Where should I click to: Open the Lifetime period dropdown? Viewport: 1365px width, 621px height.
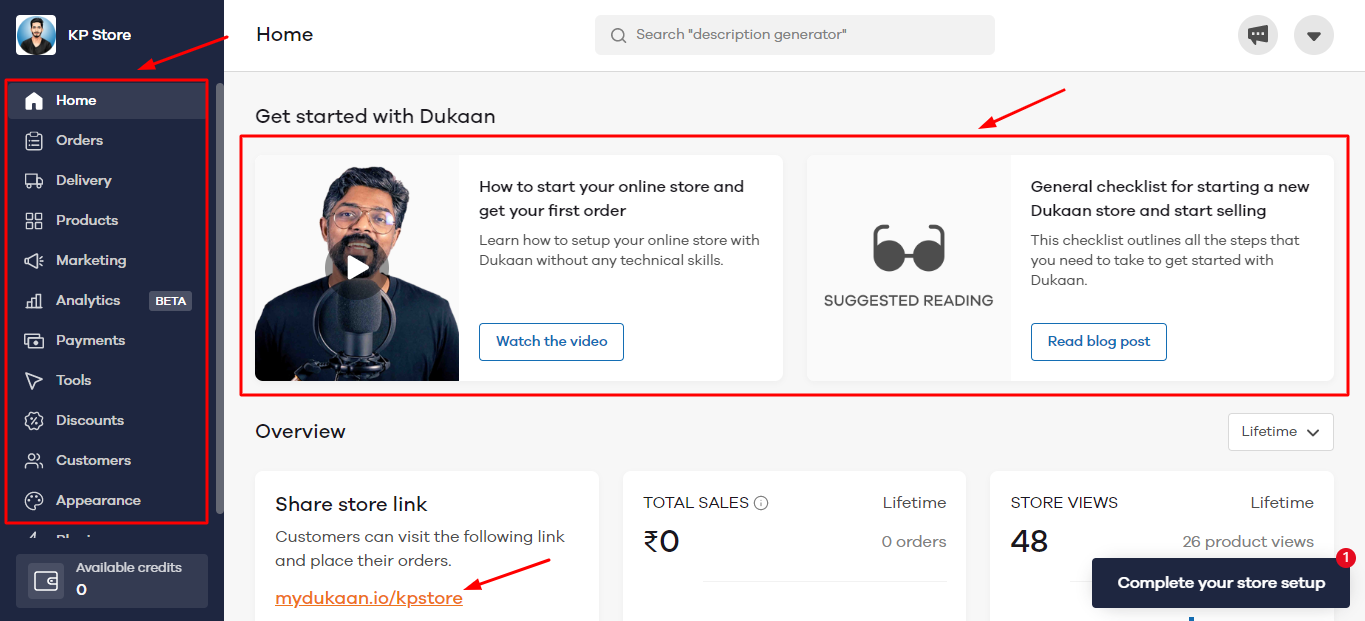1280,432
